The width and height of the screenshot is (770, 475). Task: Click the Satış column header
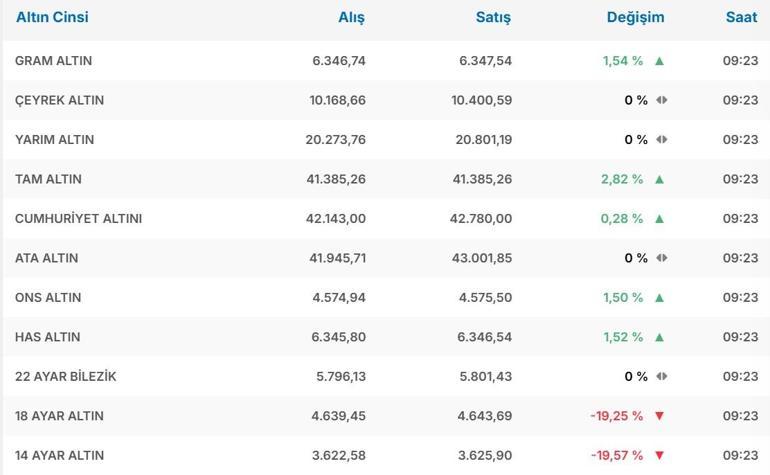pyautogui.click(x=493, y=17)
